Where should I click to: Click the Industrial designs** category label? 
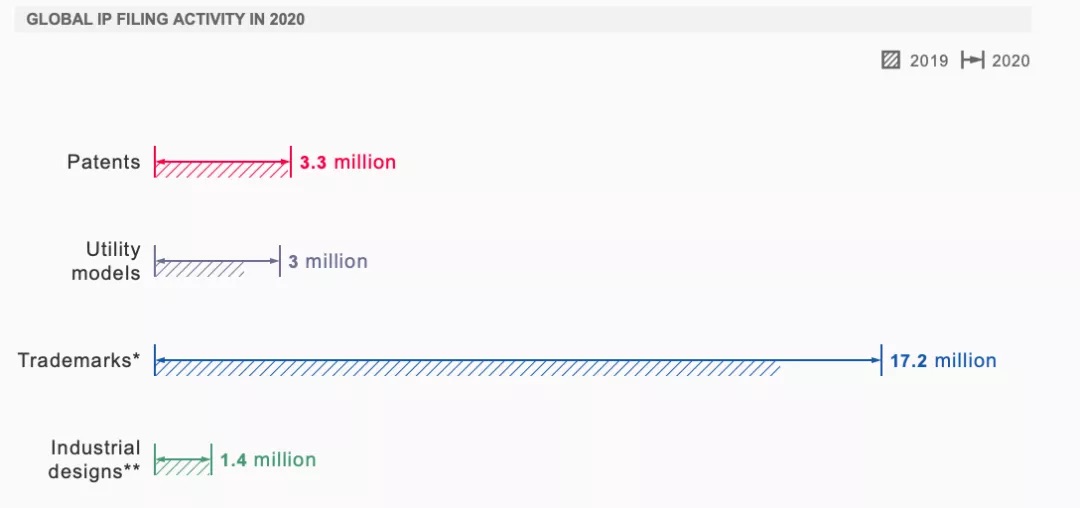[95, 459]
